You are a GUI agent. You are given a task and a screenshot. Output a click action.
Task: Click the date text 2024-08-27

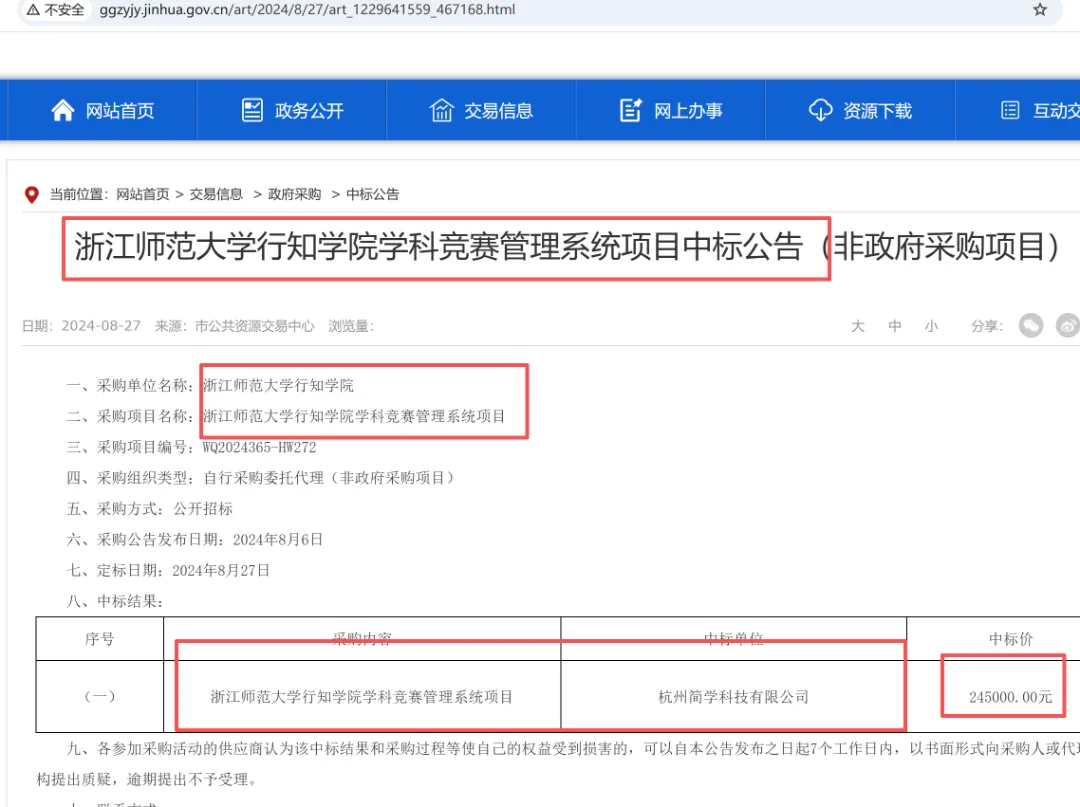pyautogui.click(x=101, y=326)
